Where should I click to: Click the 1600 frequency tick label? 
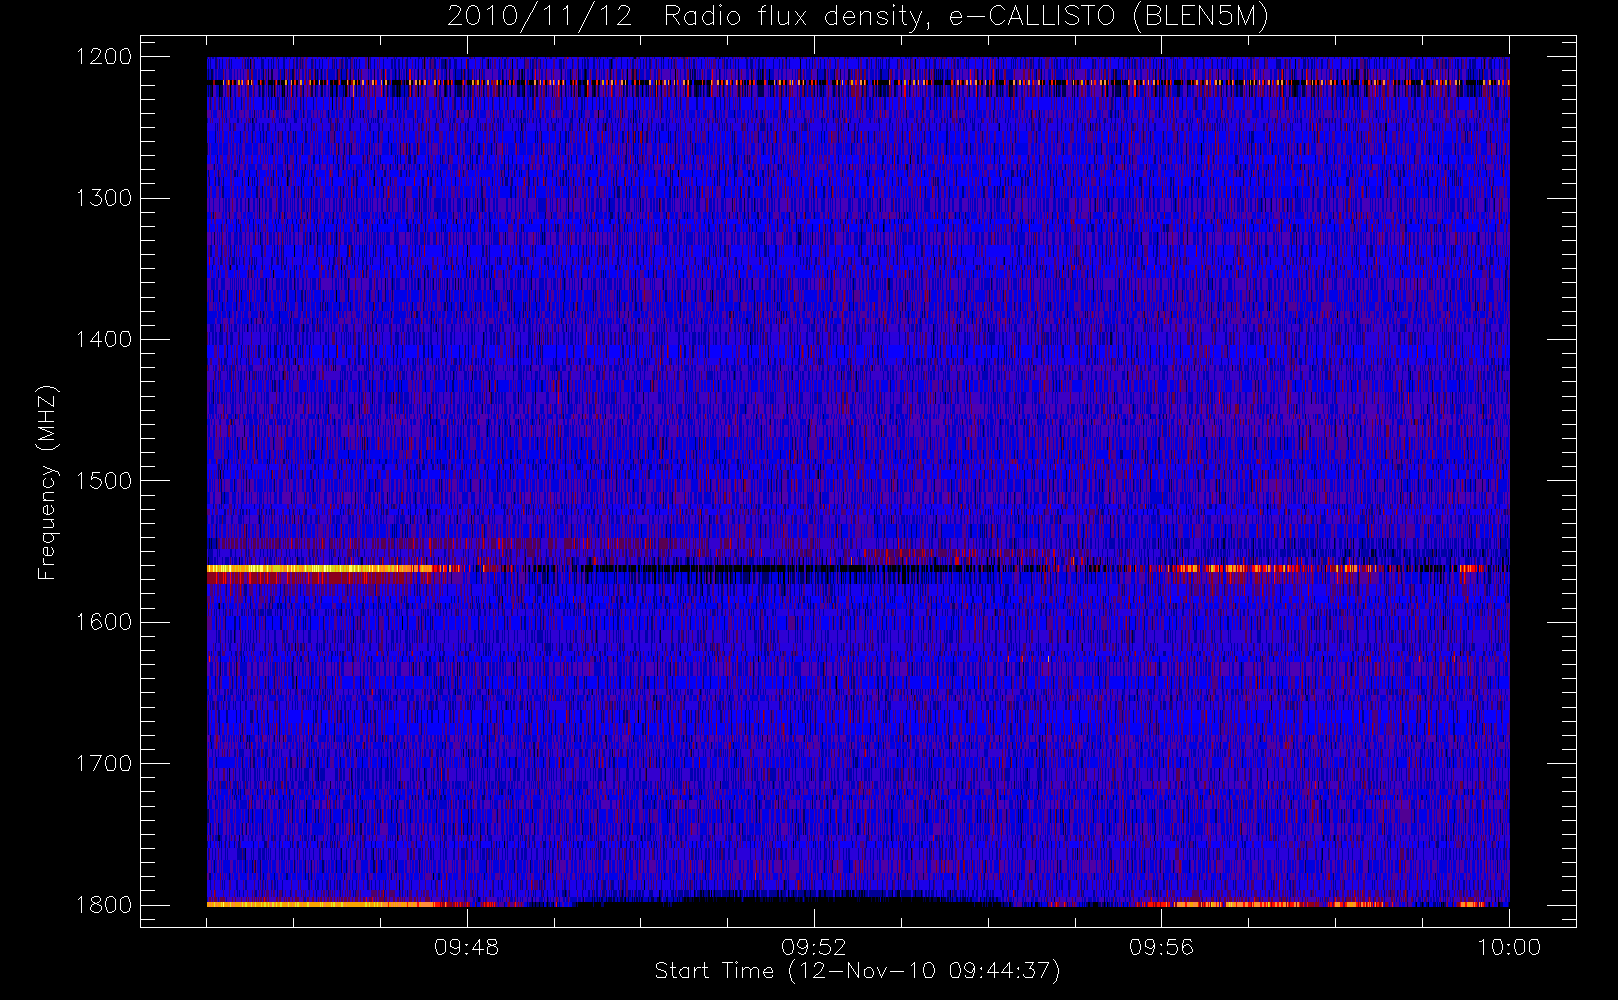[x=104, y=622]
